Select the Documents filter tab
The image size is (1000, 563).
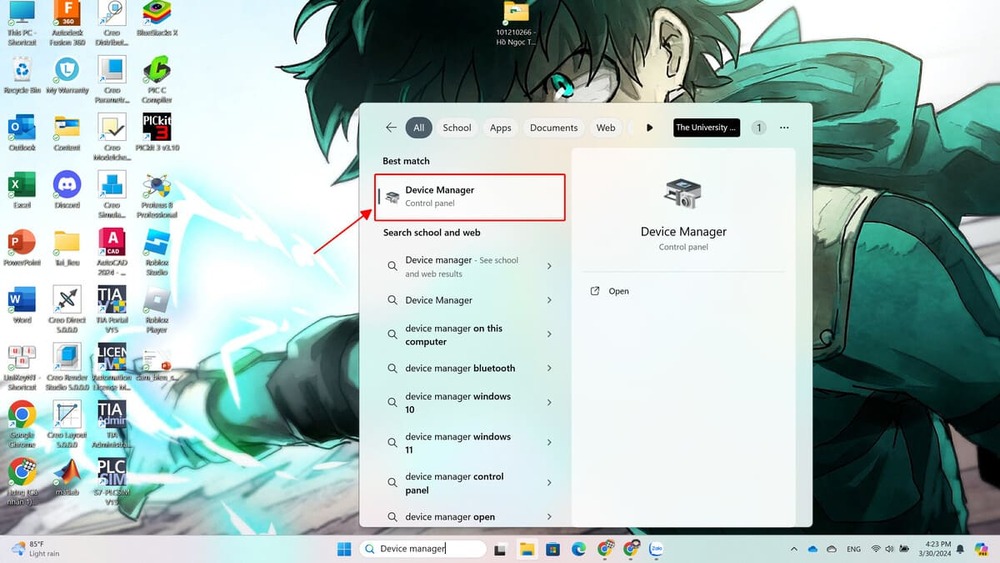pyautogui.click(x=554, y=128)
